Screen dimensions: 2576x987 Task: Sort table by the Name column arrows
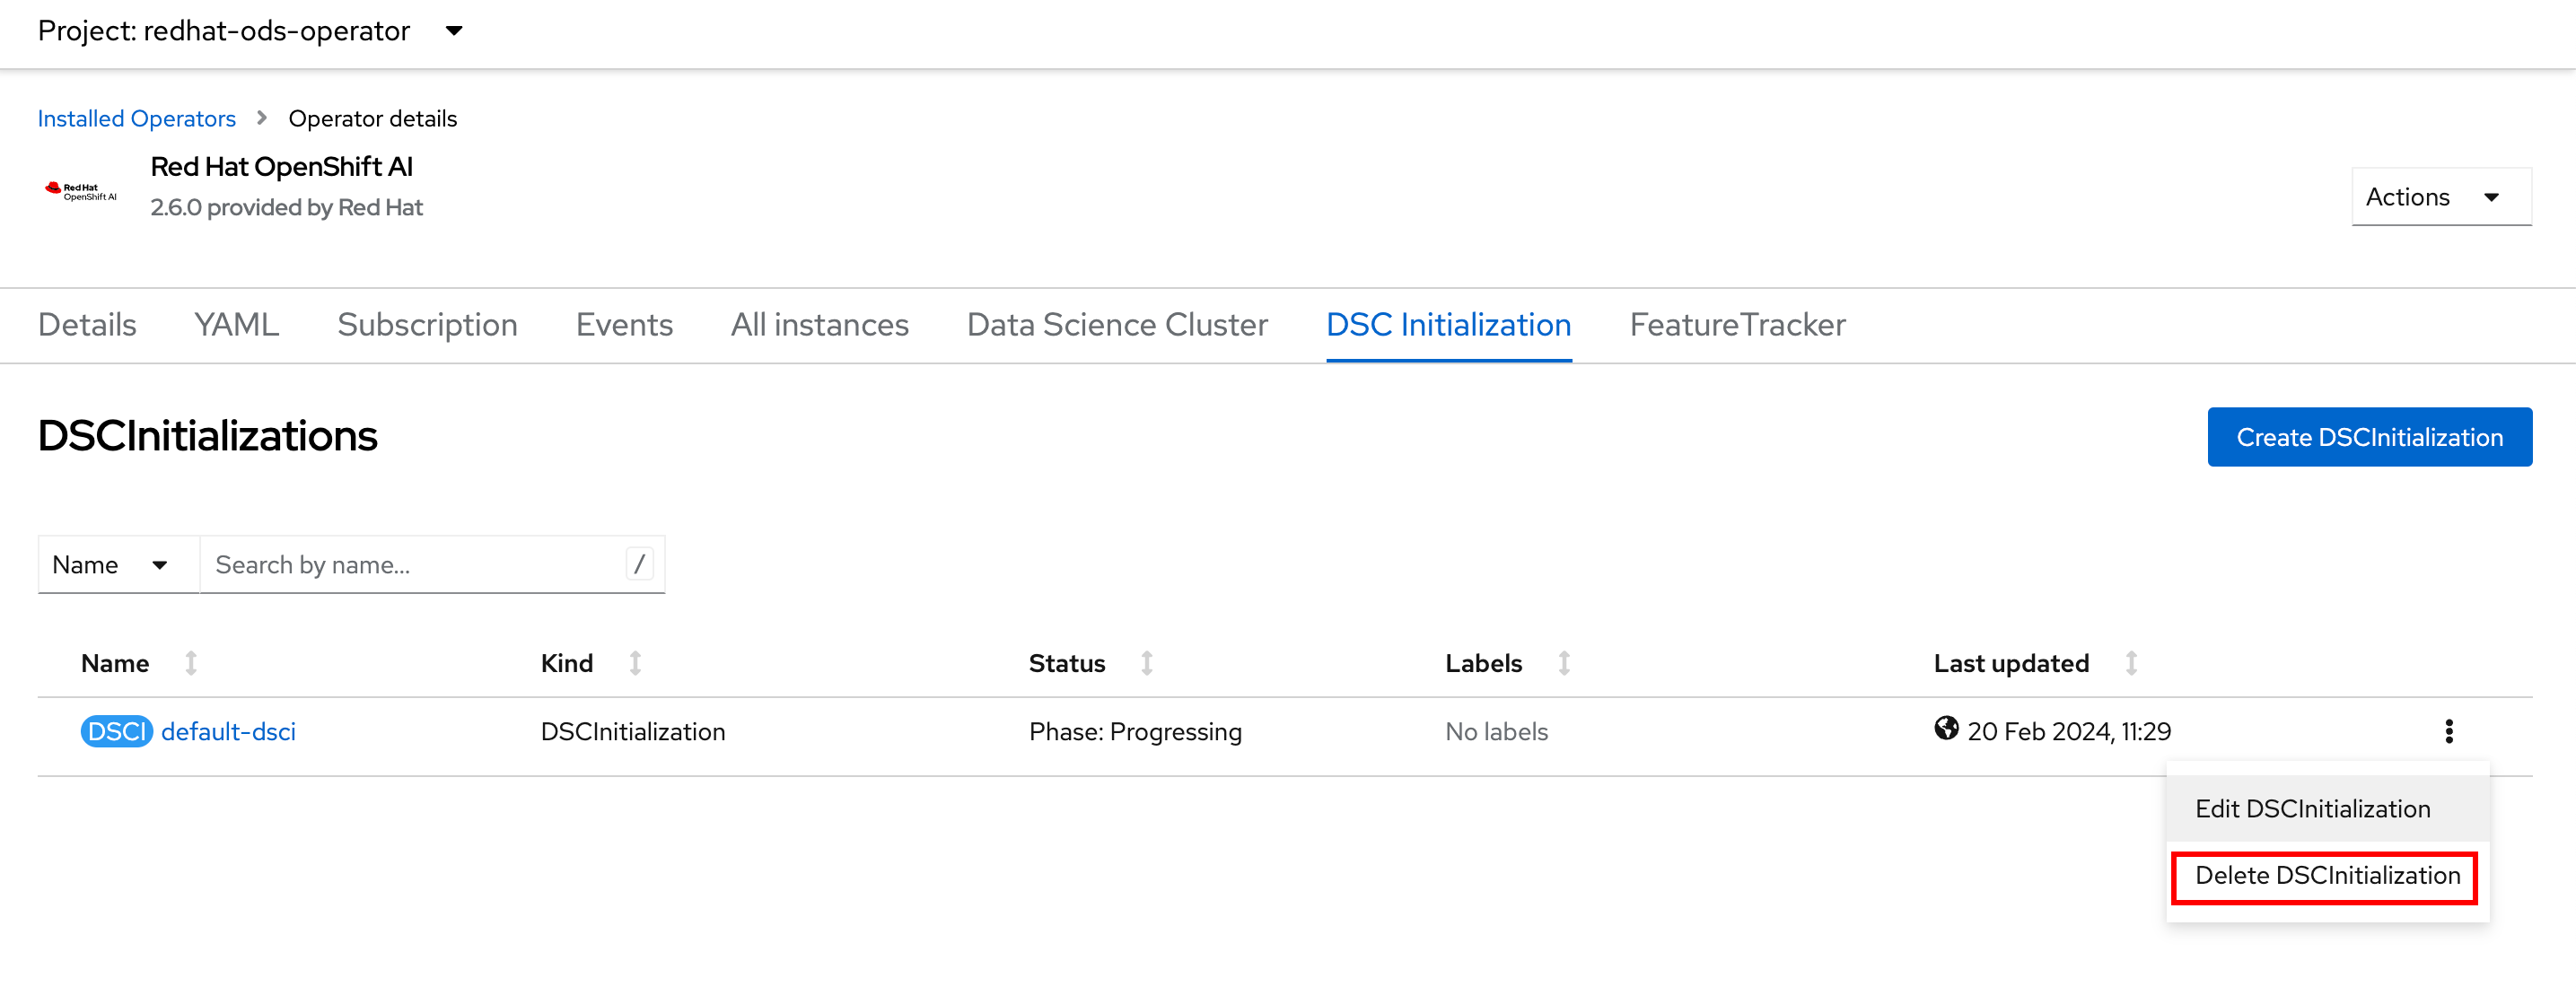click(x=191, y=662)
